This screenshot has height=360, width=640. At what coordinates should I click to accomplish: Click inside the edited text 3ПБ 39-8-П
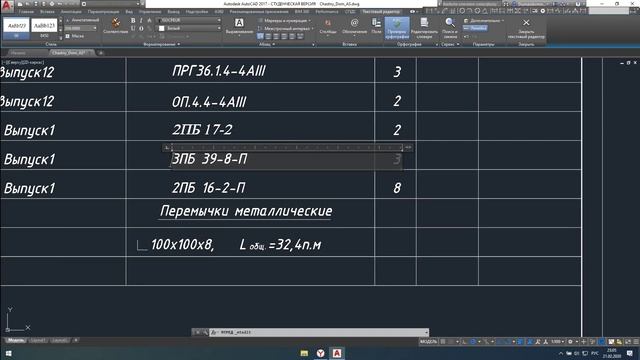coord(210,159)
